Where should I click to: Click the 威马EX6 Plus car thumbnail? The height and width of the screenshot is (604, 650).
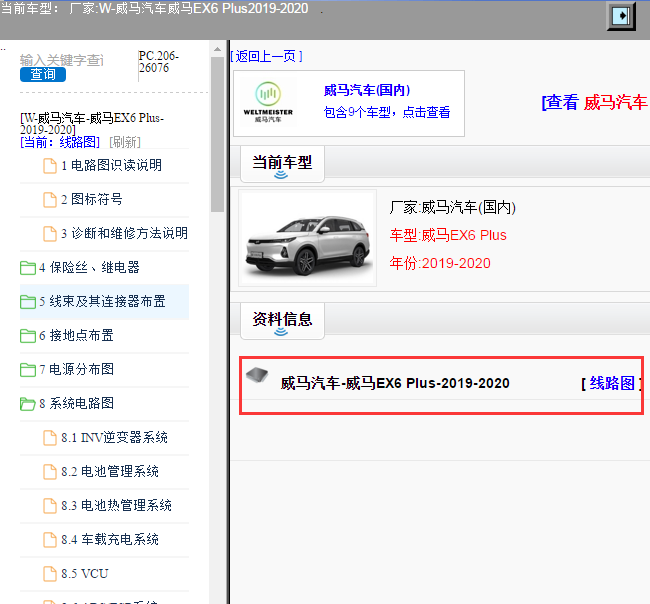pos(308,238)
